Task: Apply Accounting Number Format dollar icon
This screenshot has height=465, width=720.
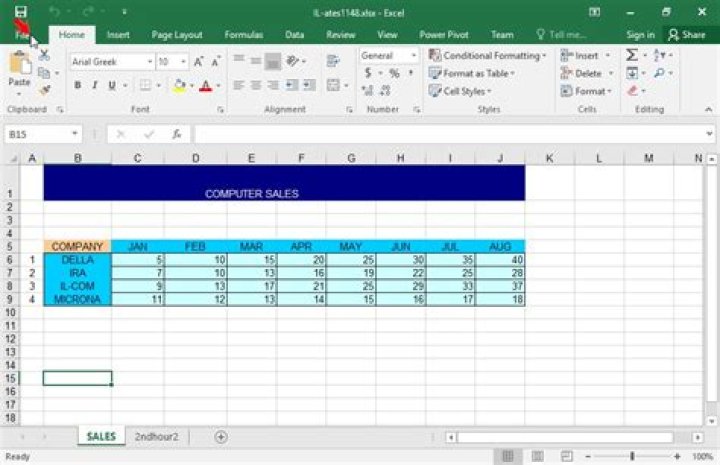Action: 368,73
